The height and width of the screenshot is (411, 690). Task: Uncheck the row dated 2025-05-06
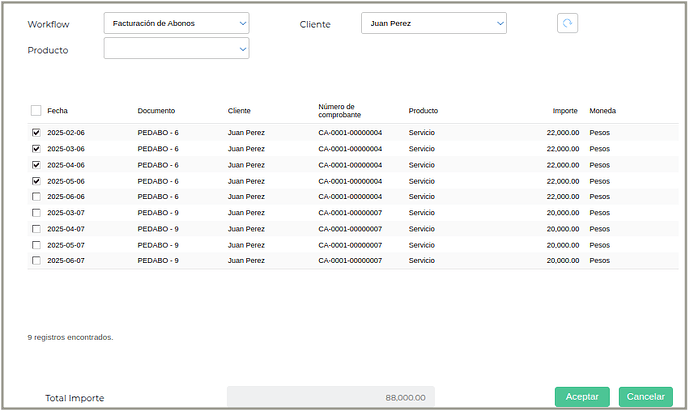click(x=36, y=181)
